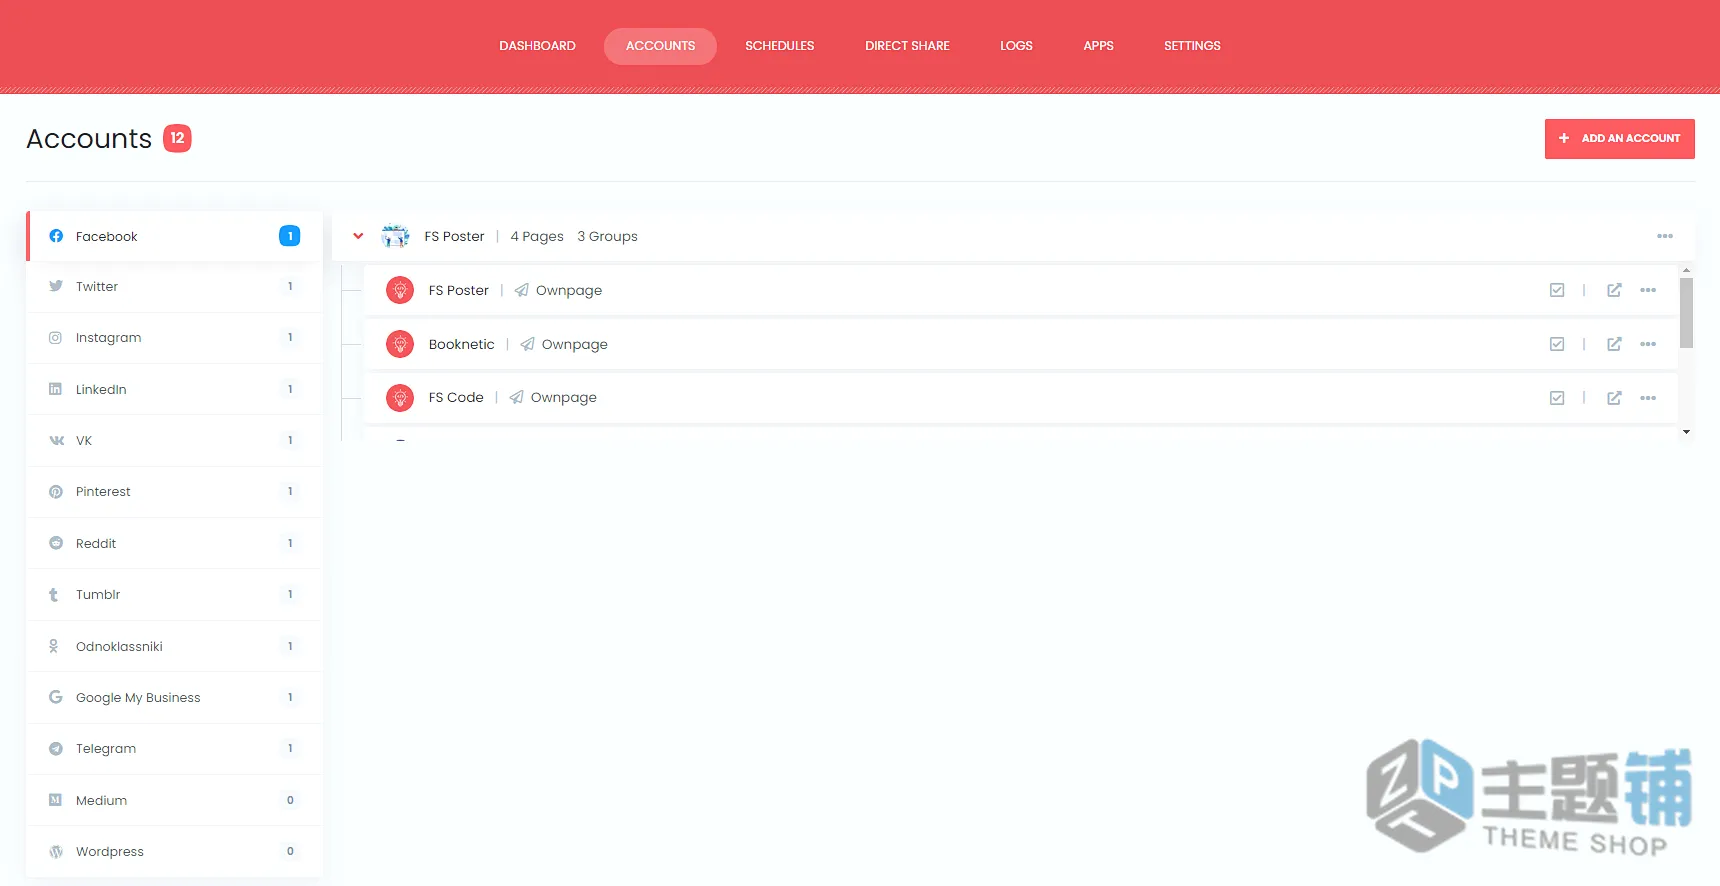Click the Medium account count 0
The image size is (1720, 886).
[290, 800]
